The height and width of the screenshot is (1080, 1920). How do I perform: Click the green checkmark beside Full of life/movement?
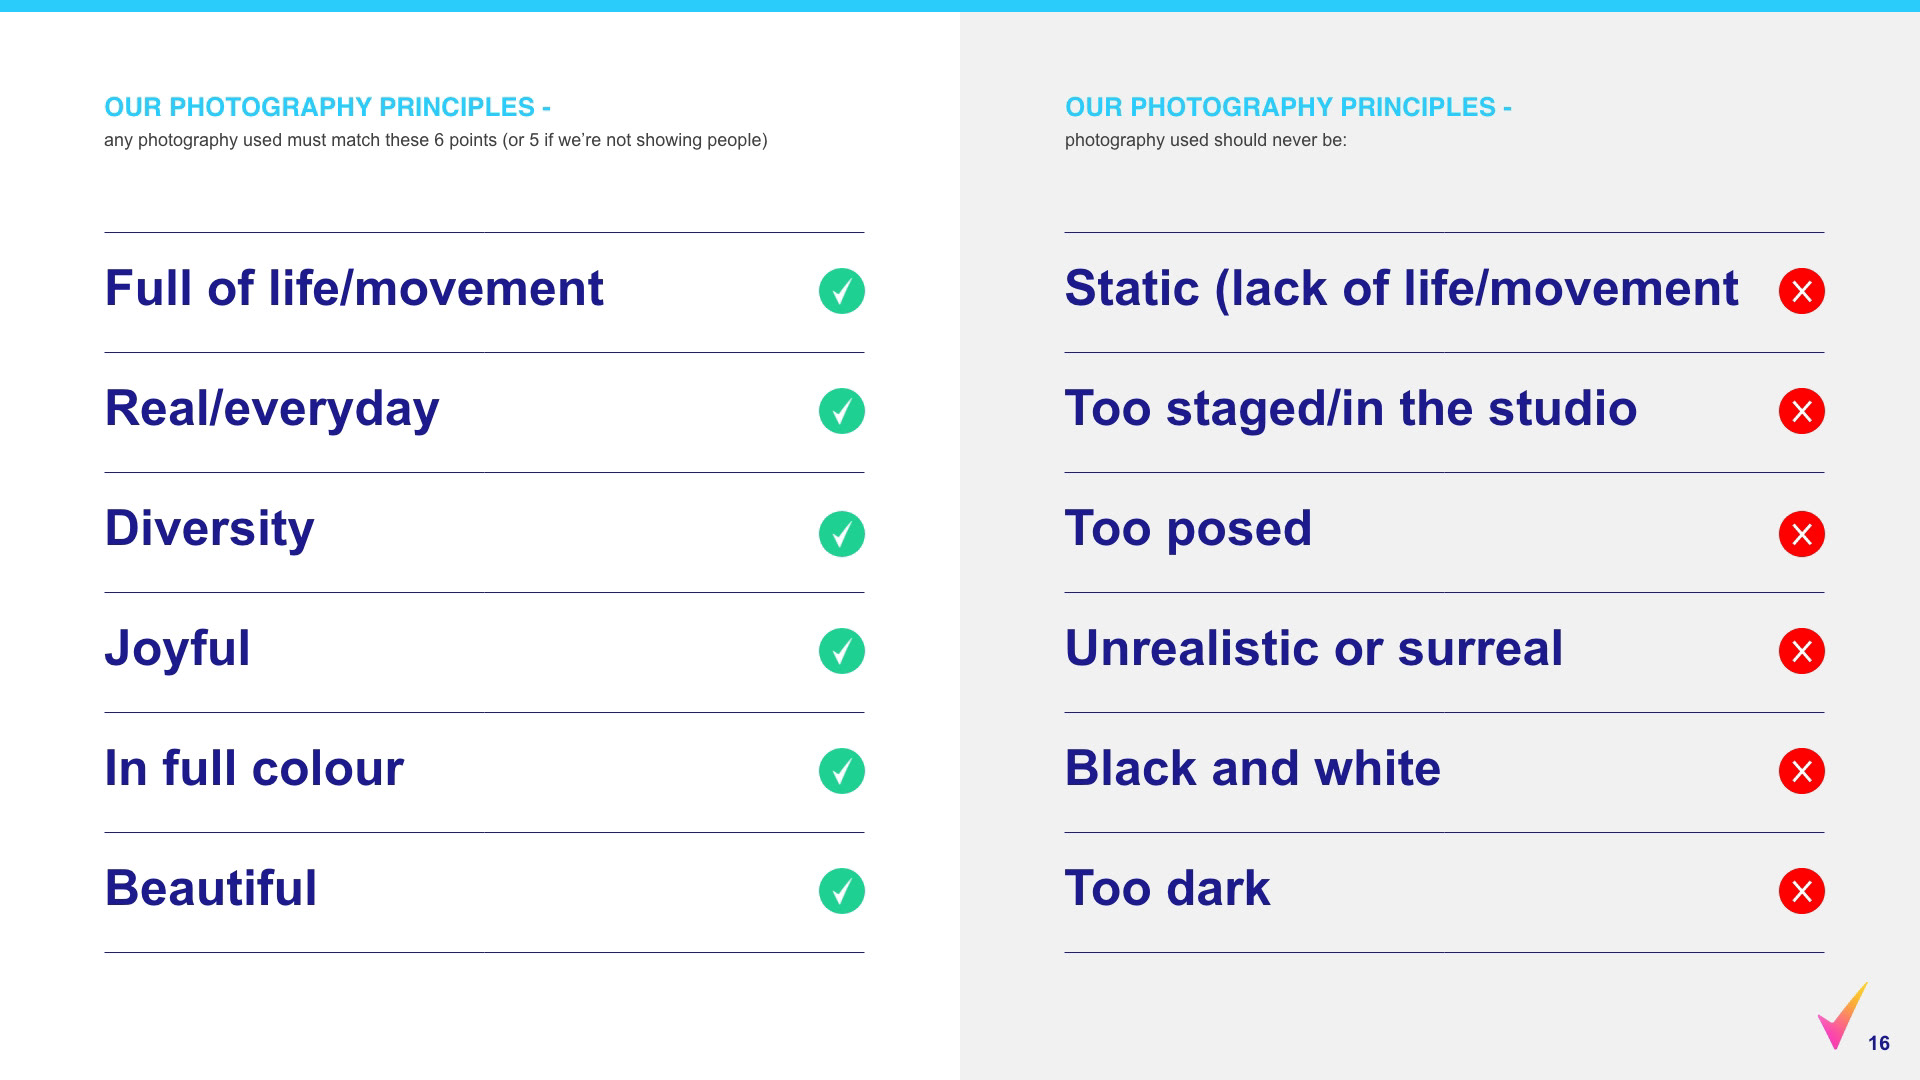tap(841, 291)
